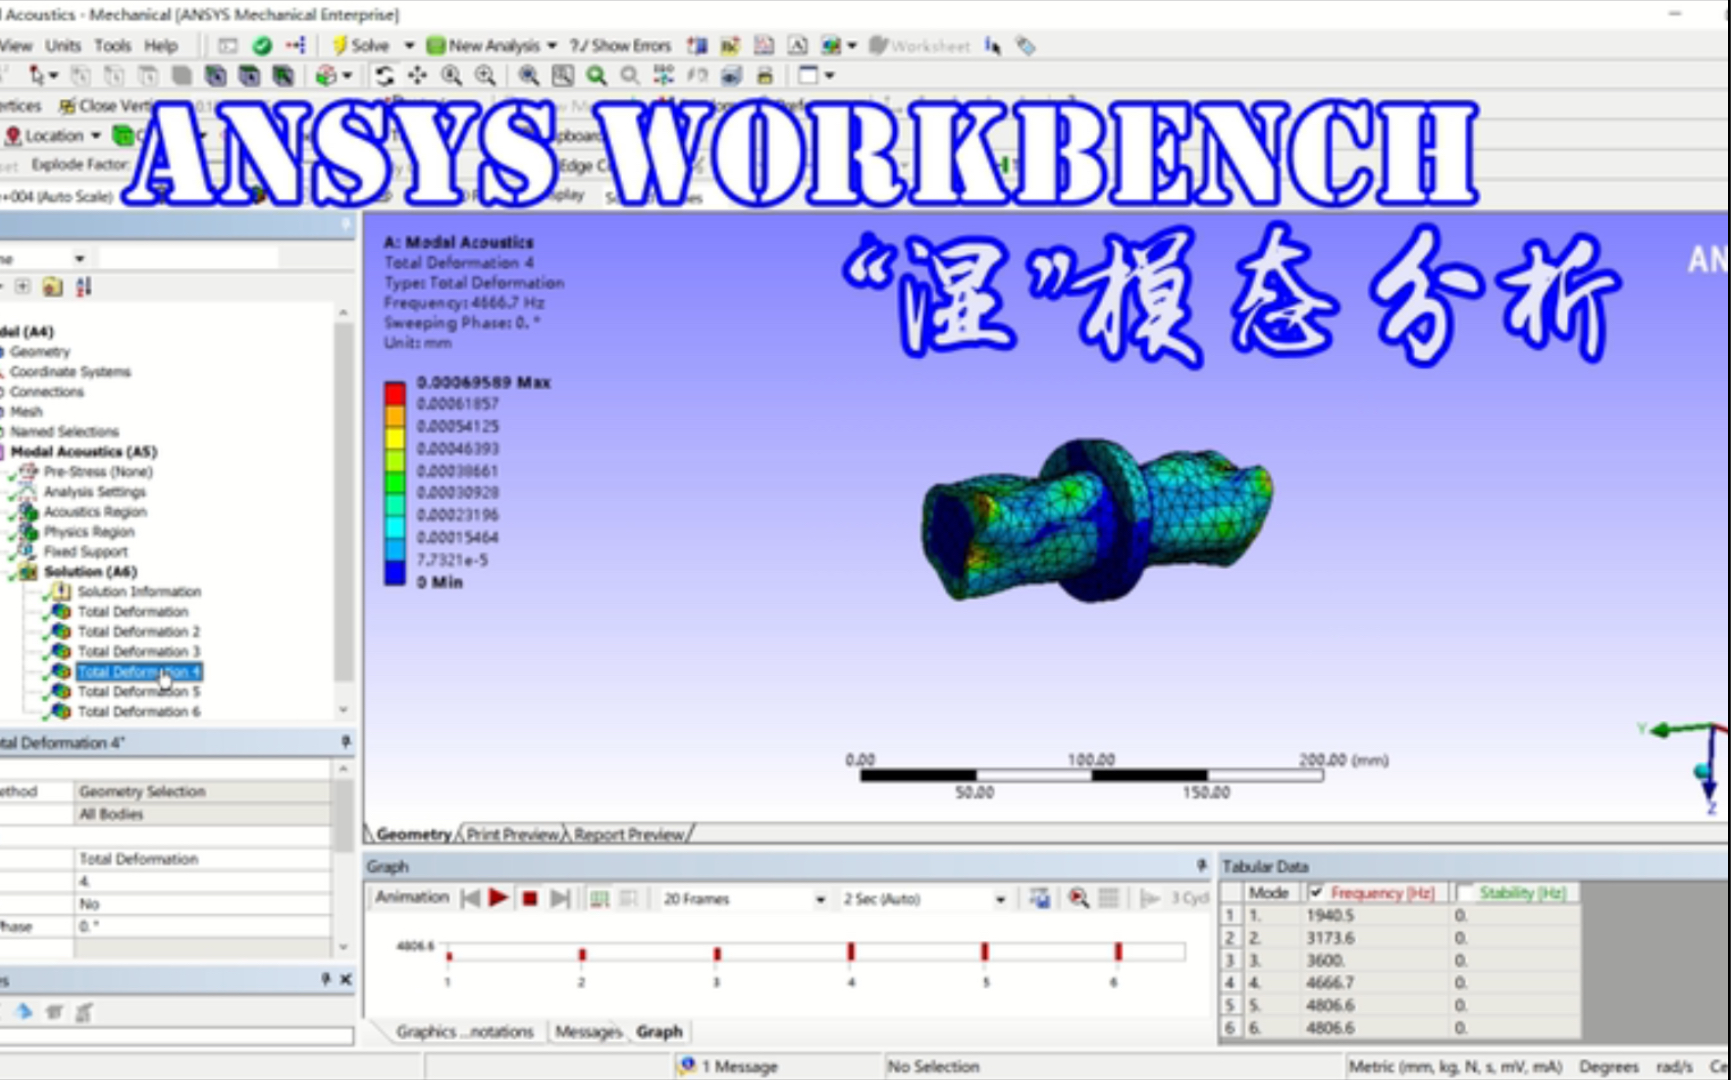Viewport: 1731px width, 1080px height.
Task: Click the Close Vertices icon
Action: [x=67, y=105]
